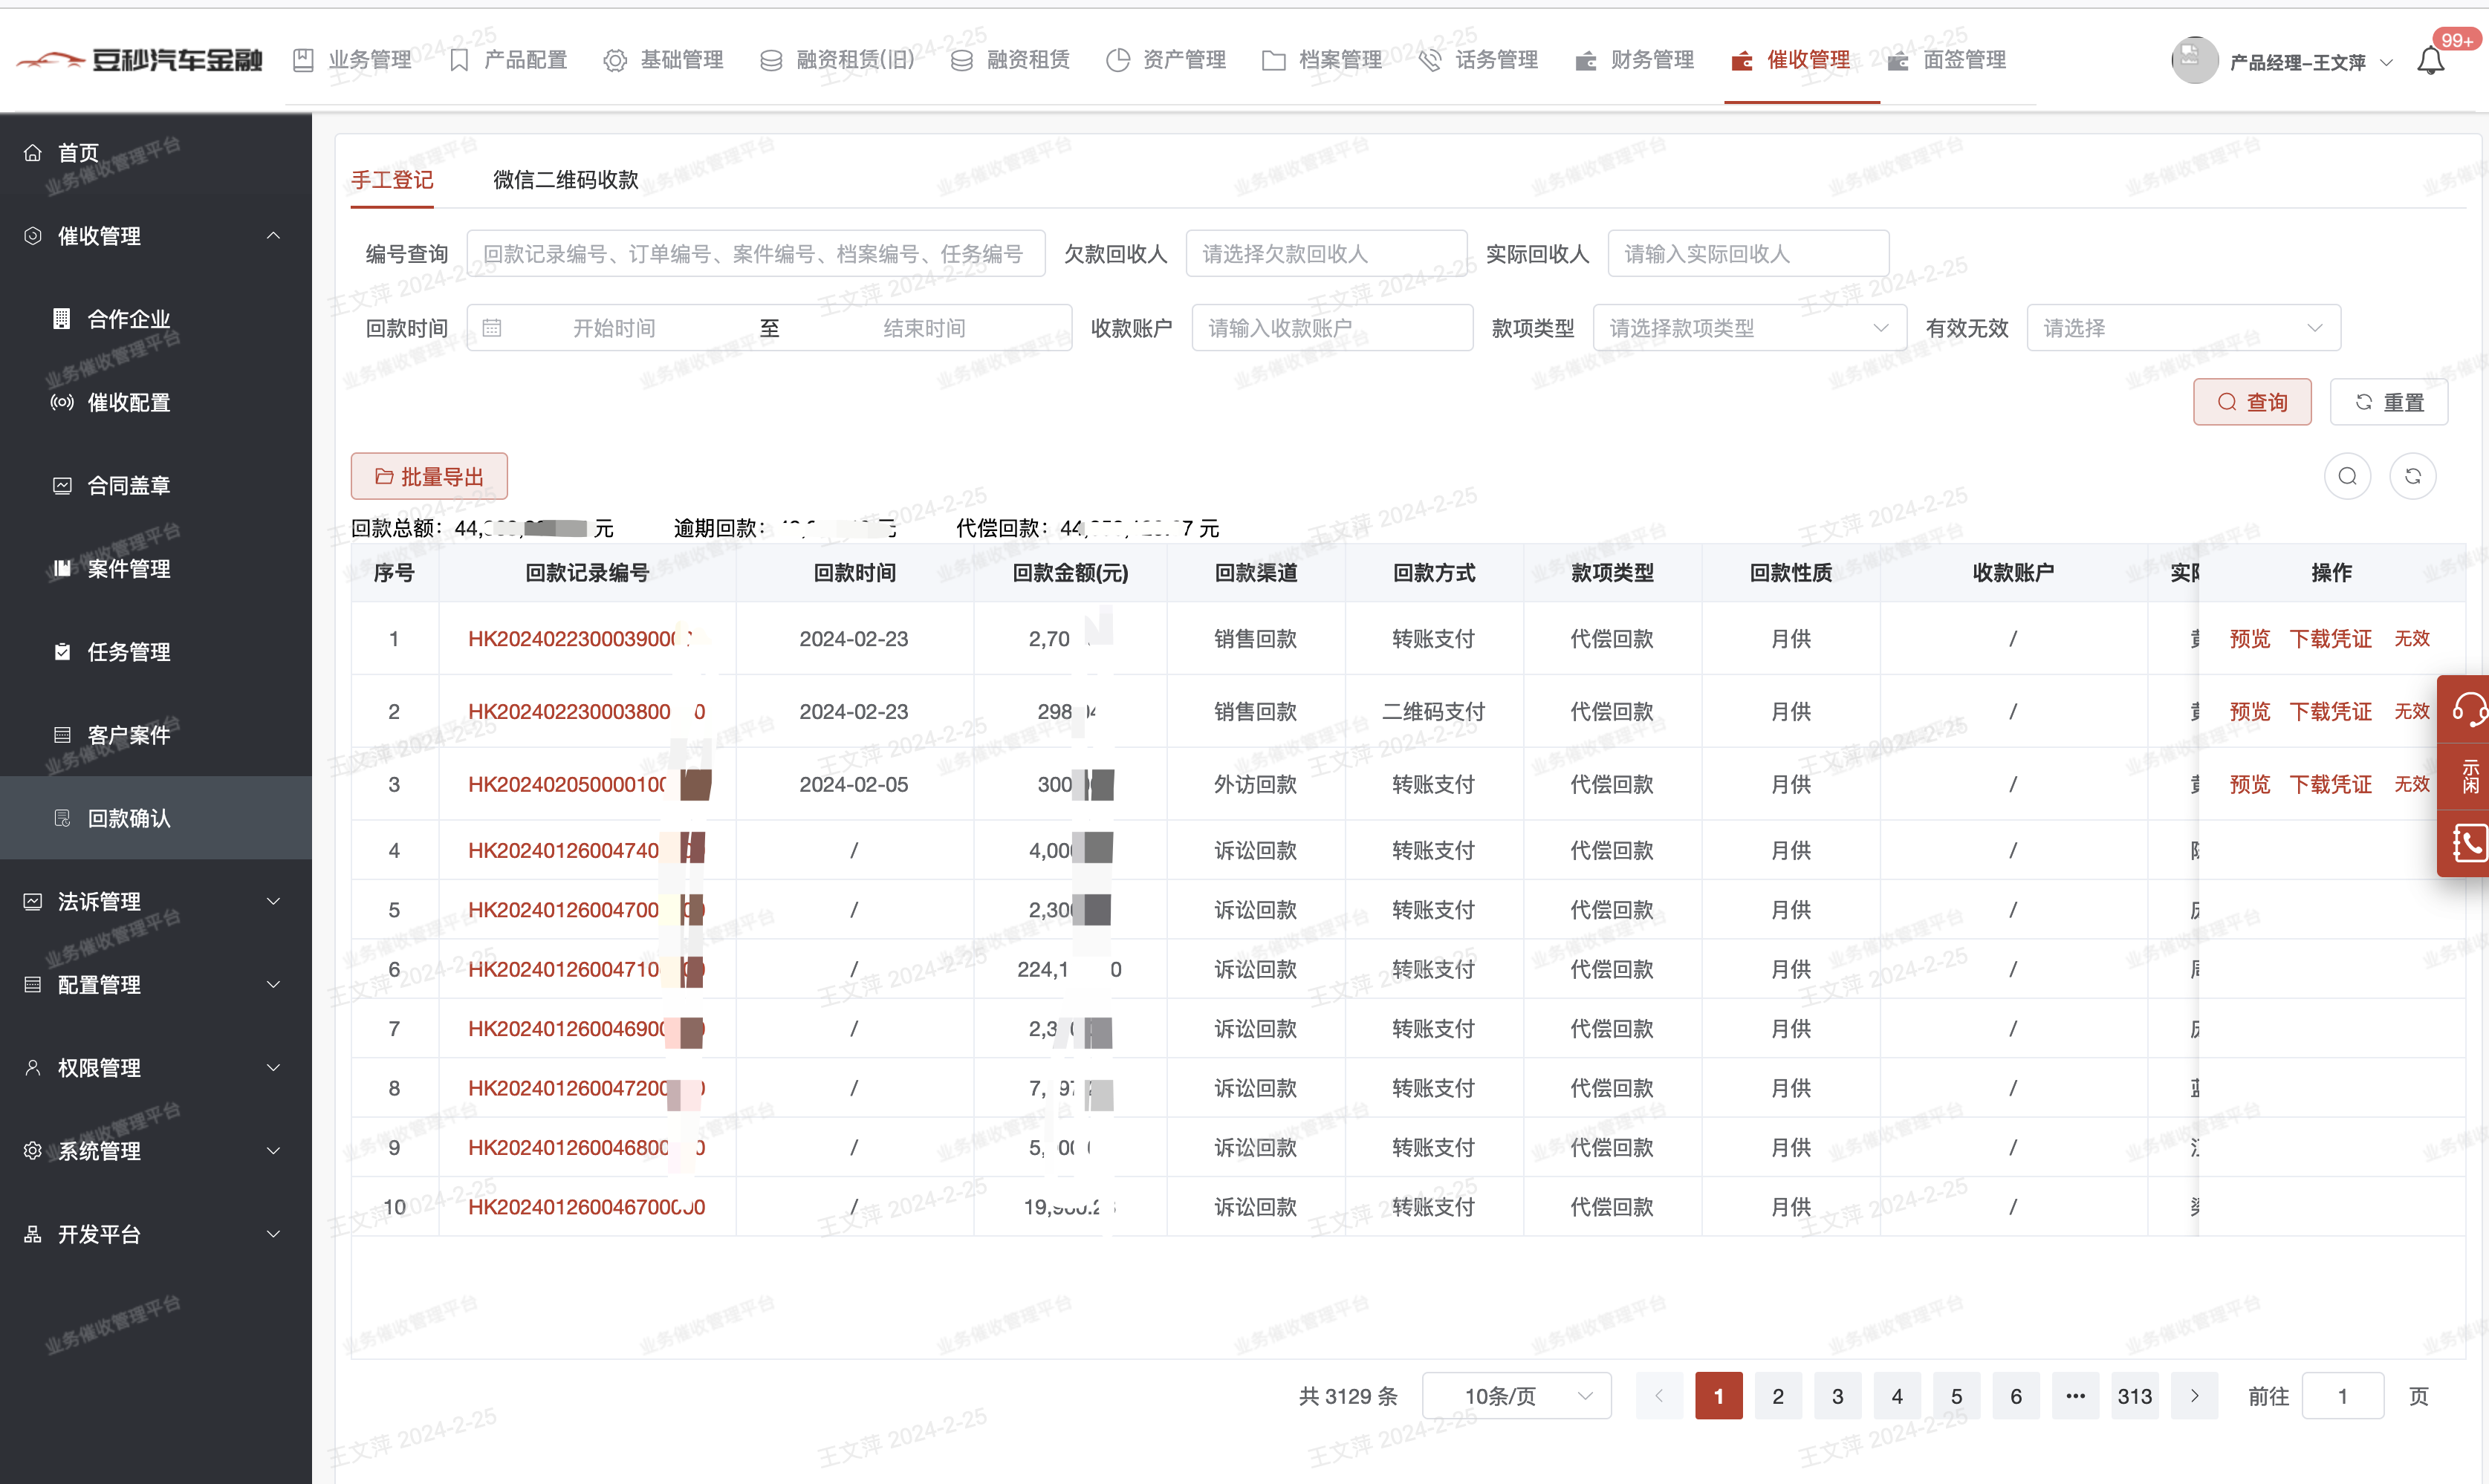This screenshot has width=2489, height=1484.
Task: Open the 有效无效 select dropdown
Action: point(2182,328)
